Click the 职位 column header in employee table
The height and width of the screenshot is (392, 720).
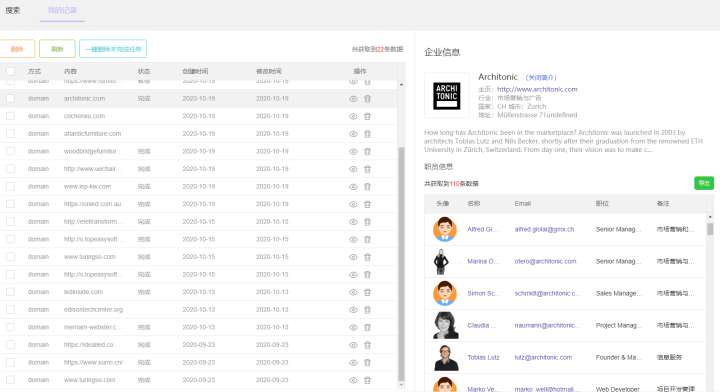coord(602,203)
